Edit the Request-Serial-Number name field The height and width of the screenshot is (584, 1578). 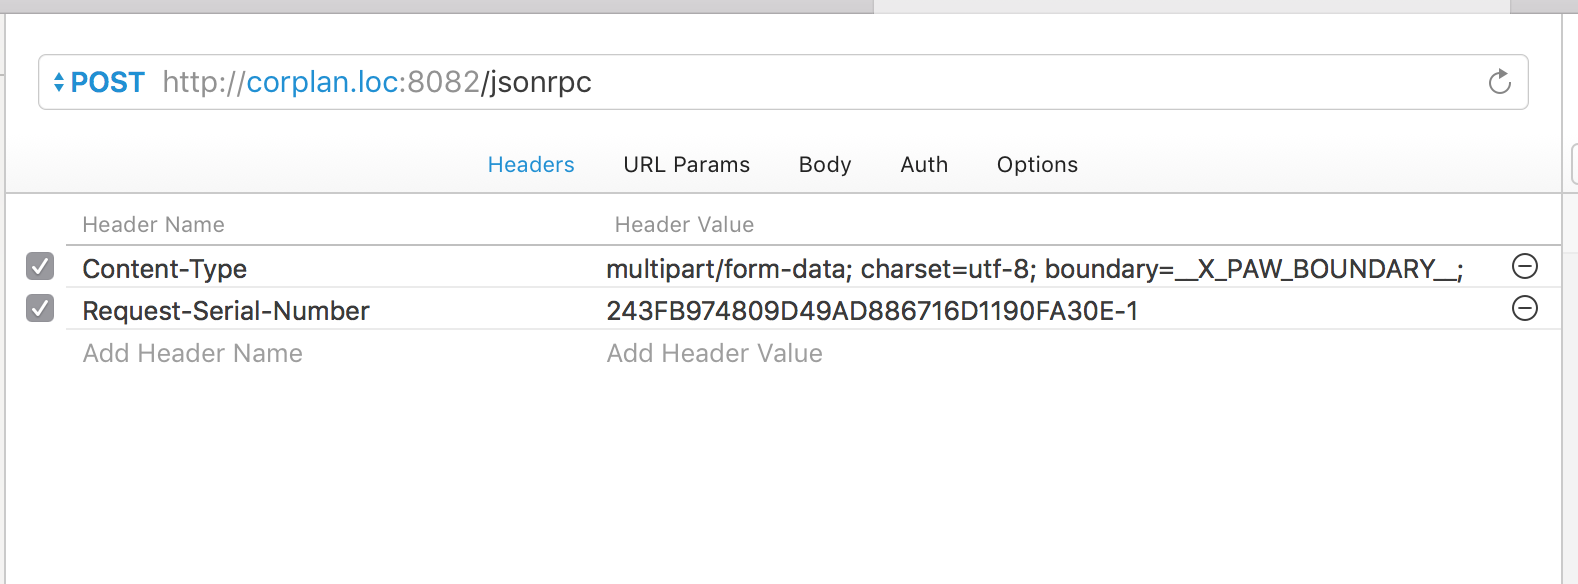(226, 311)
